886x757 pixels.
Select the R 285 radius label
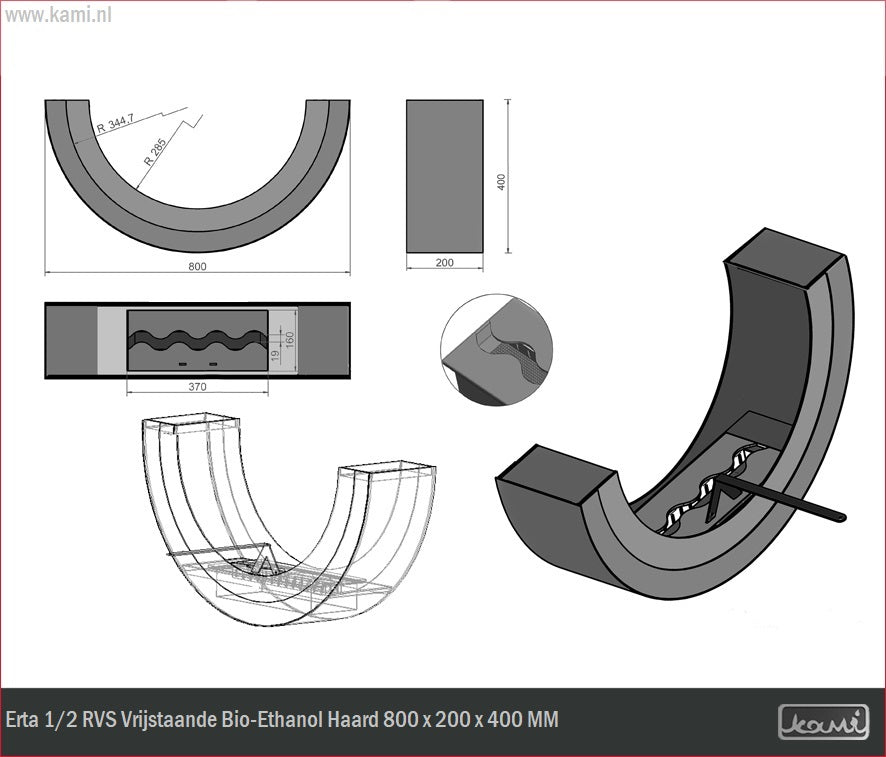155,150
